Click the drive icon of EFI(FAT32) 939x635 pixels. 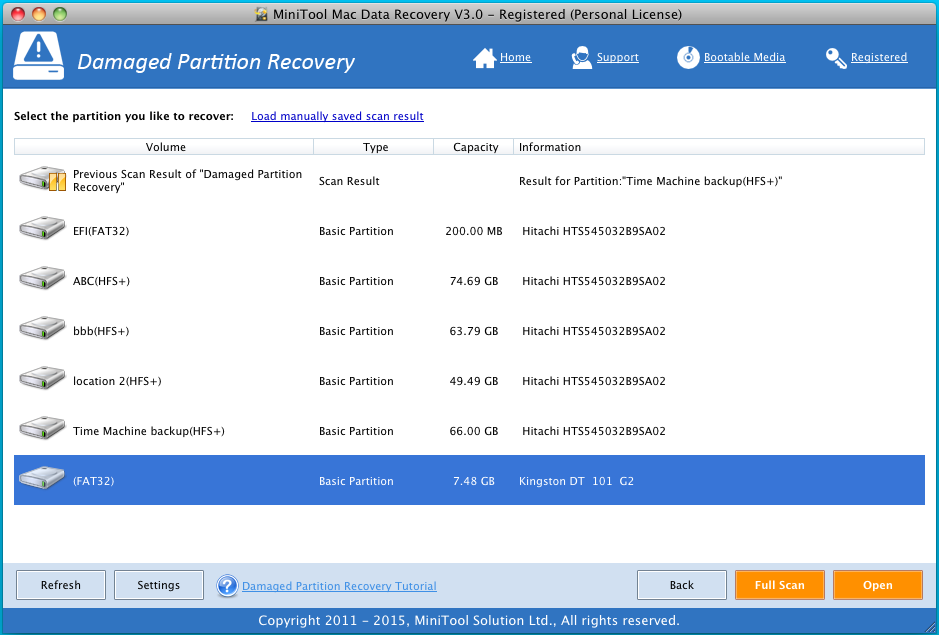[x=42, y=229]
